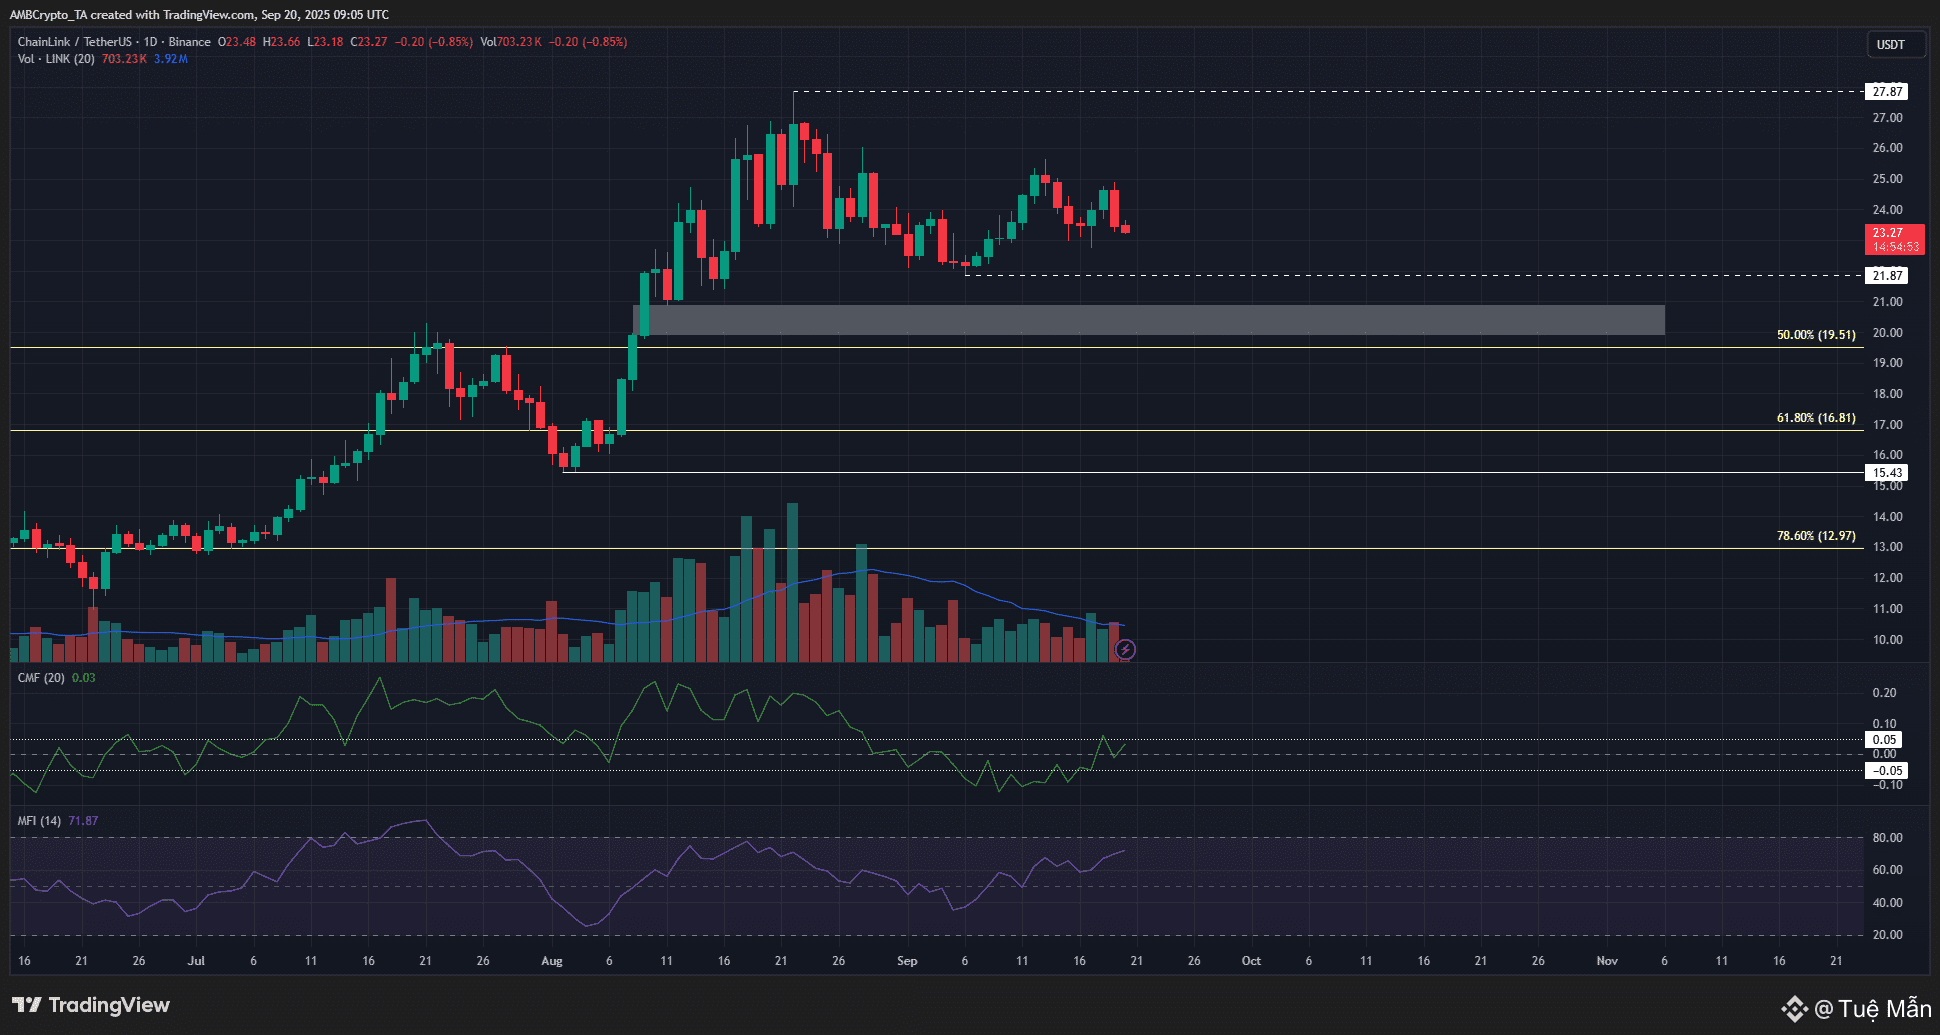1940x1035 pixels.
Task: Click the 10.00 tick on the price axis
Action: tap(1888, 640)
